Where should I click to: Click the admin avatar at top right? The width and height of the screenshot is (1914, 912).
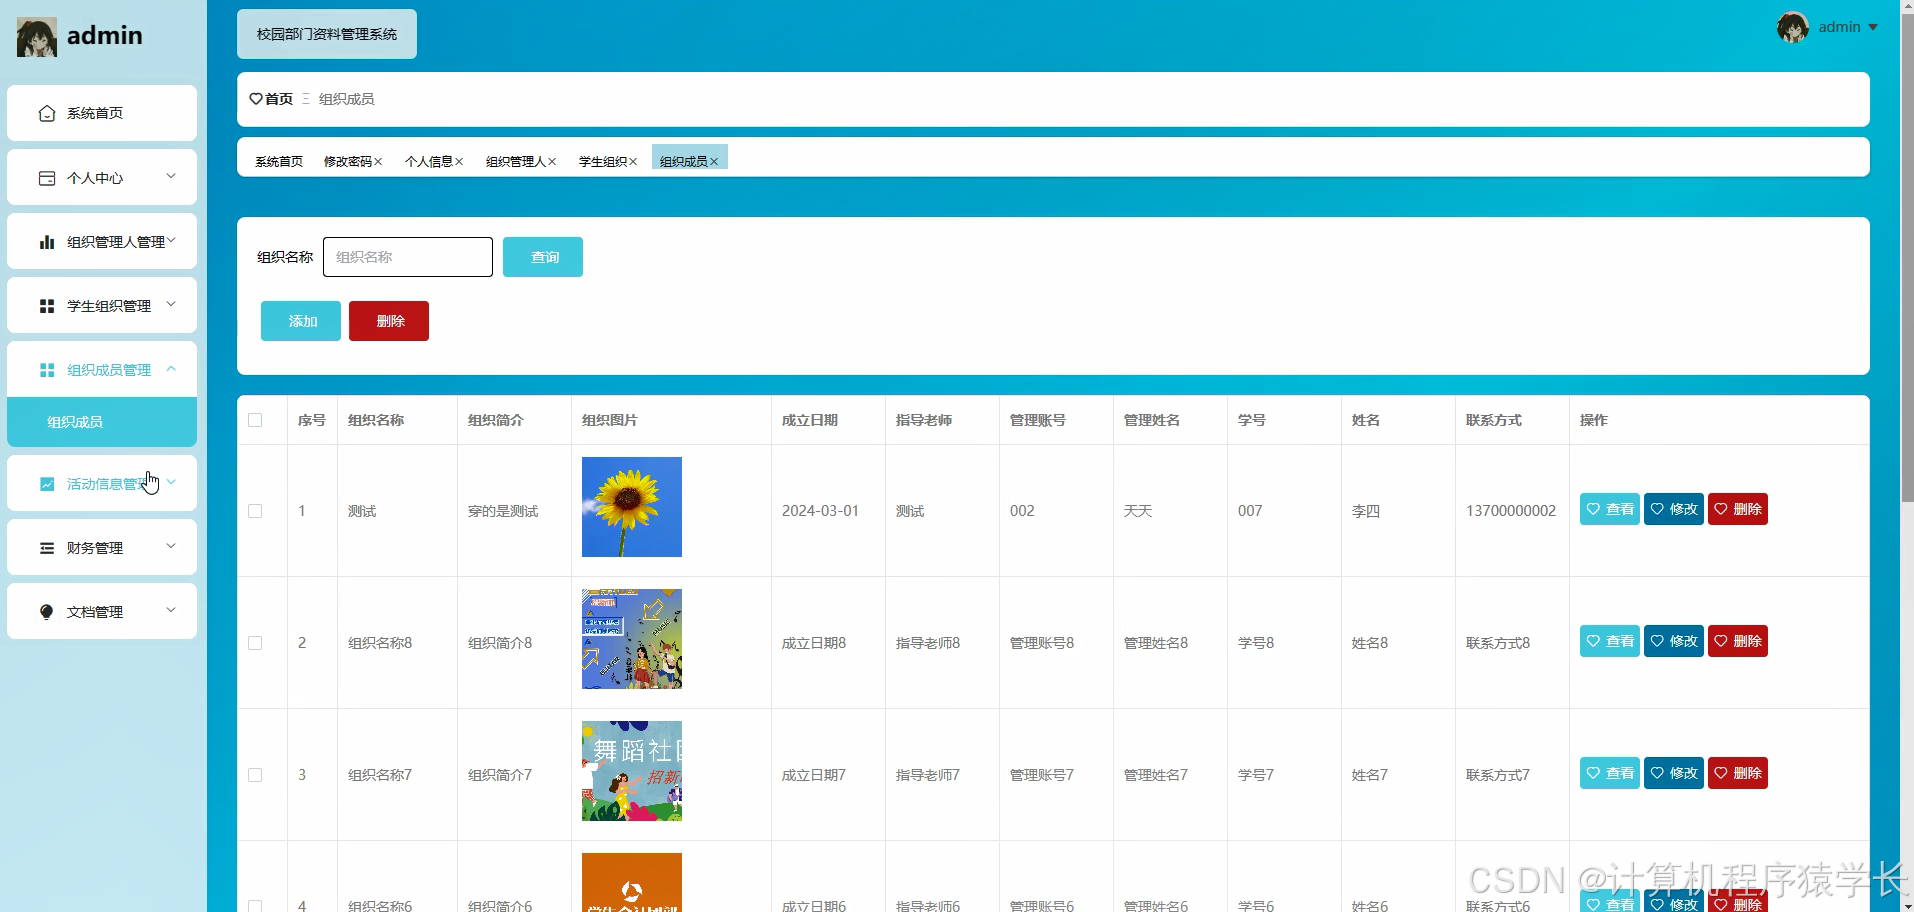[x=1793, y=27]
